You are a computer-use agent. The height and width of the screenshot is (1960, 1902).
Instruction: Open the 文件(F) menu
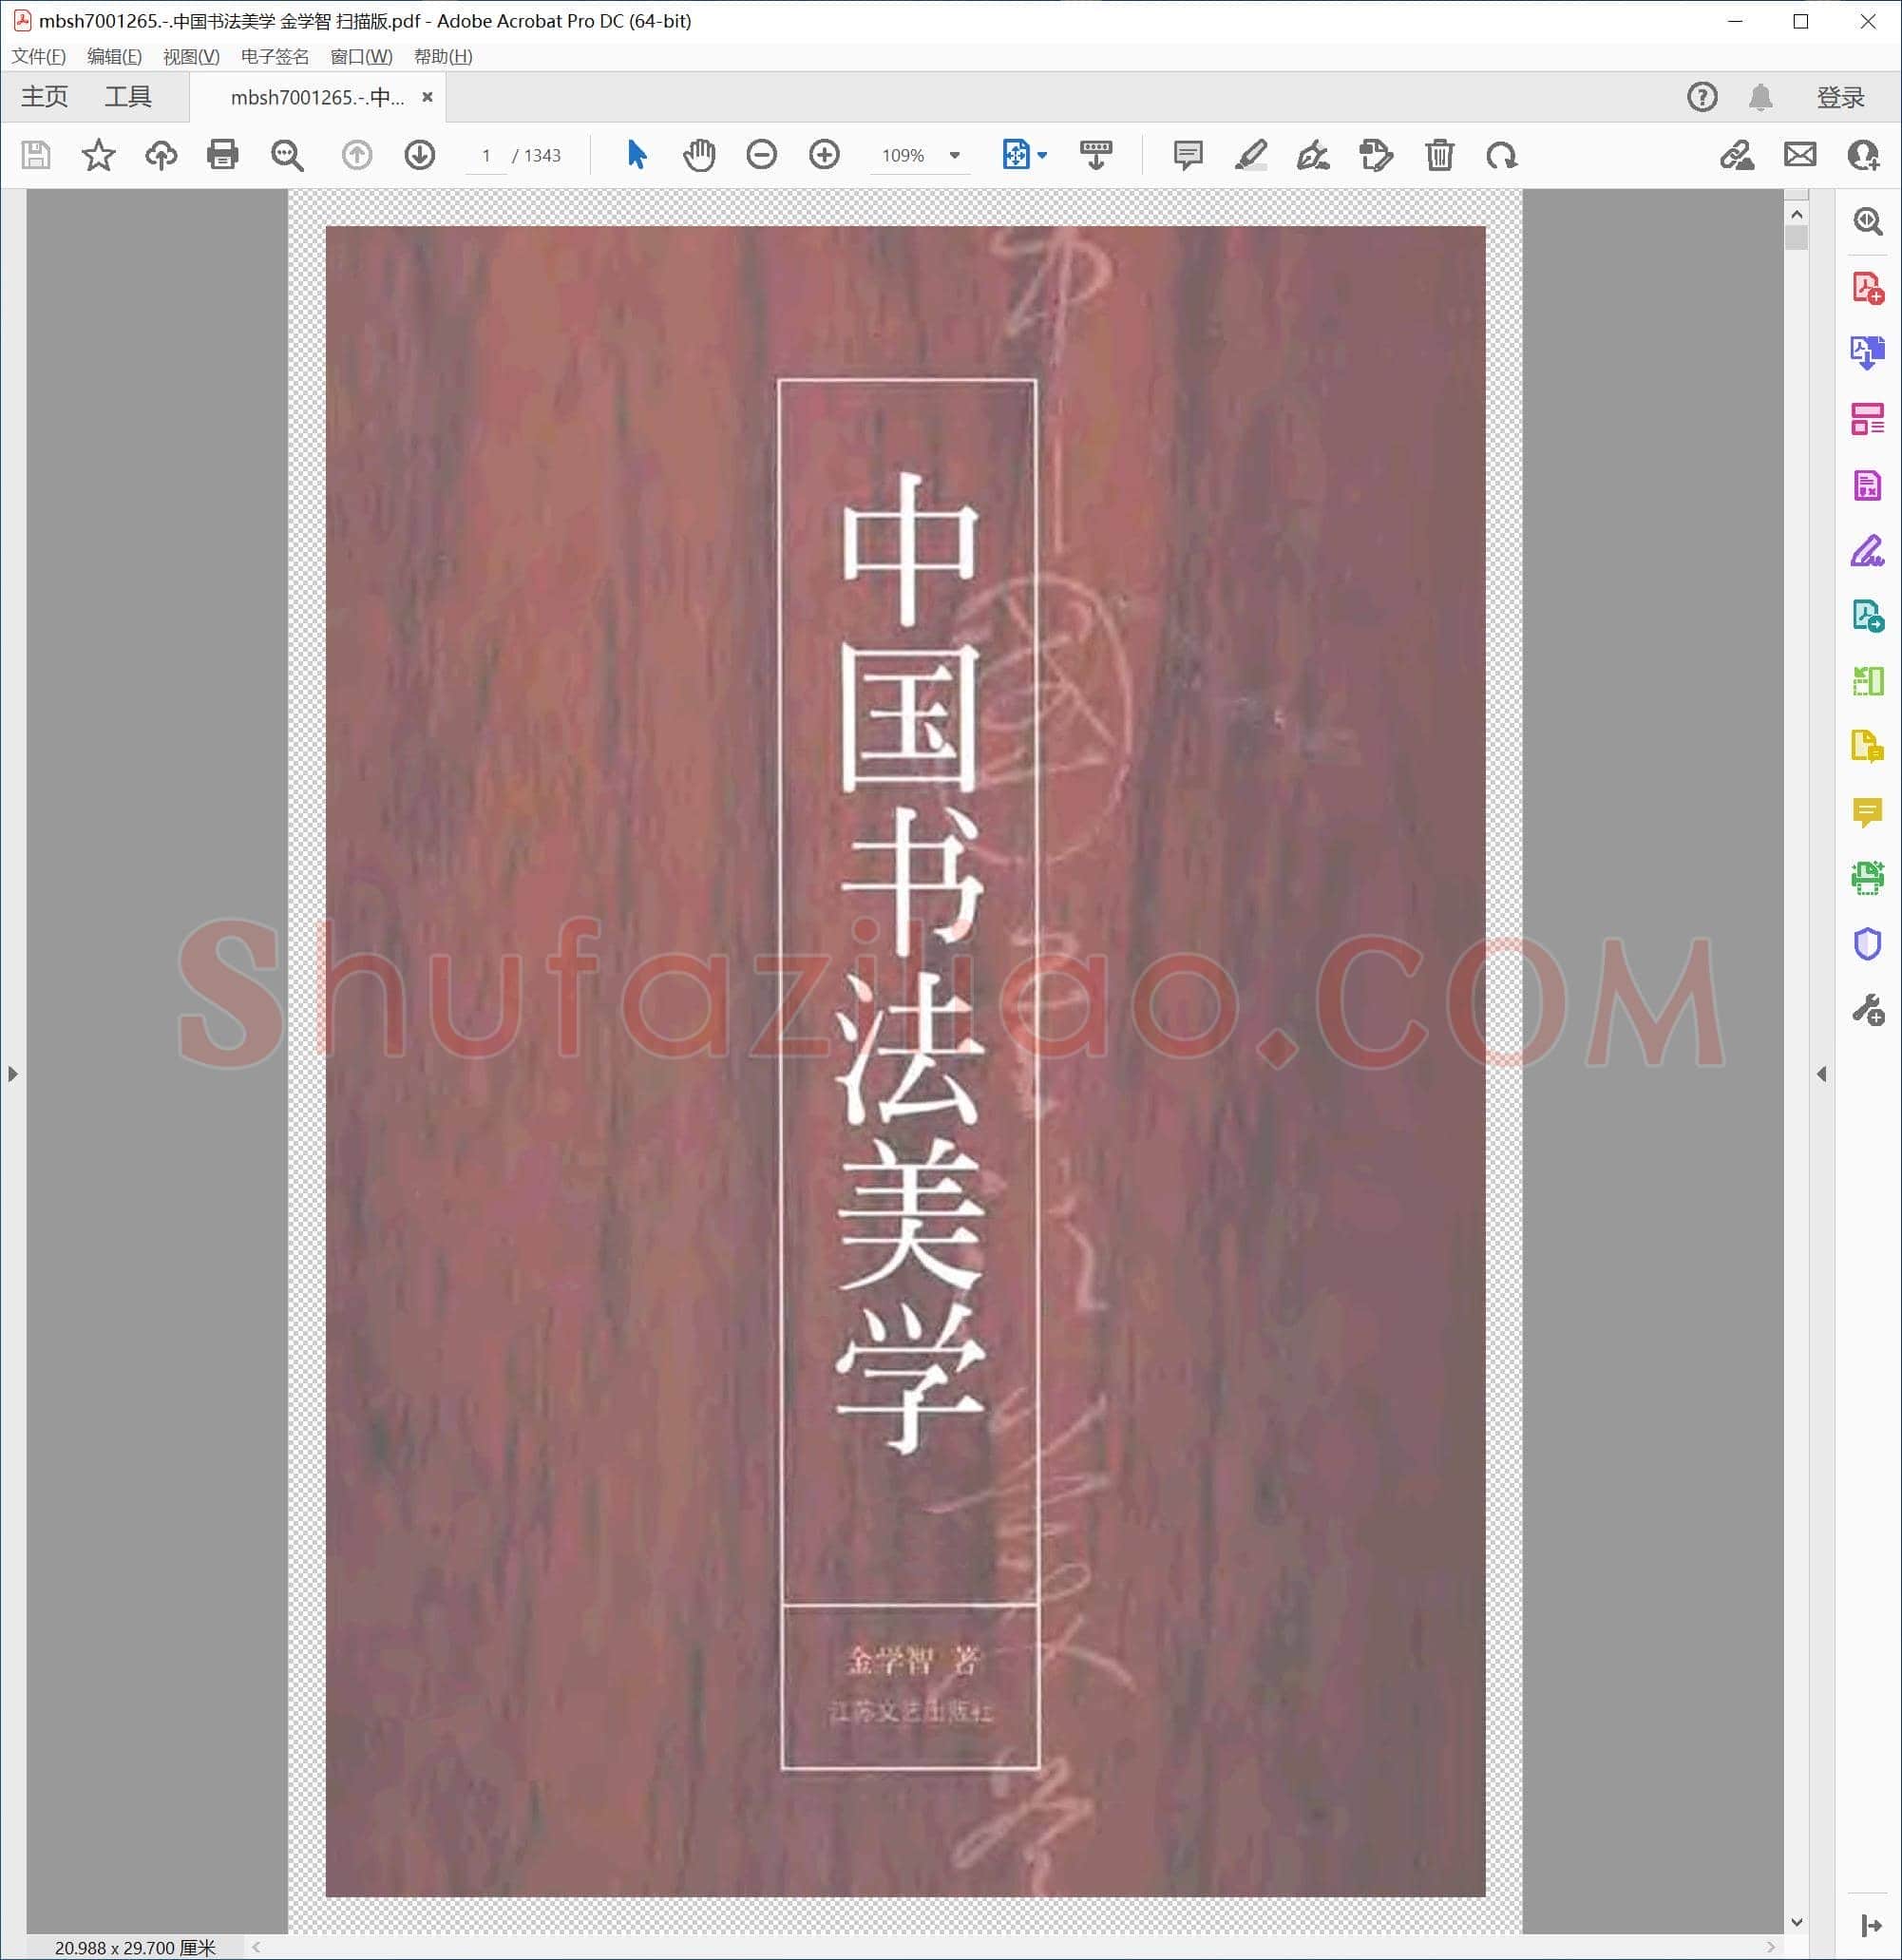39,56
